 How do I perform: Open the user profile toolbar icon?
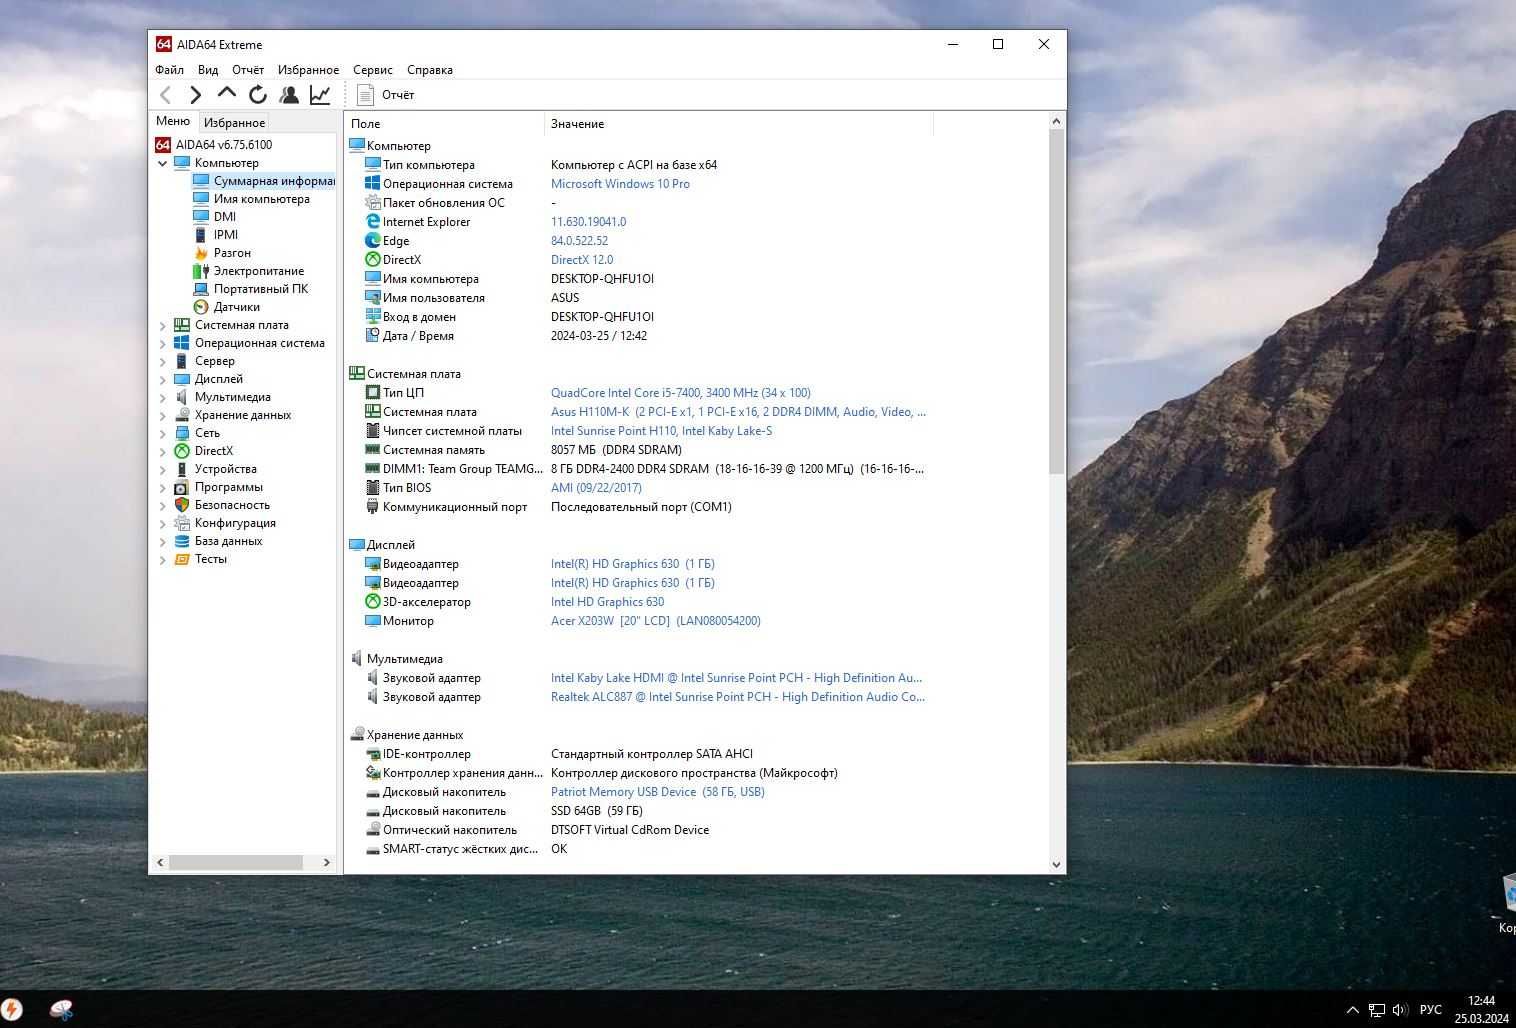289,95
